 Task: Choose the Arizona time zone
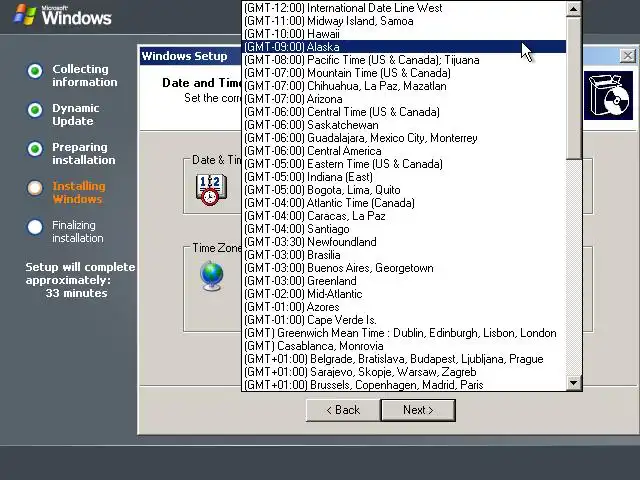pos(404,99)
